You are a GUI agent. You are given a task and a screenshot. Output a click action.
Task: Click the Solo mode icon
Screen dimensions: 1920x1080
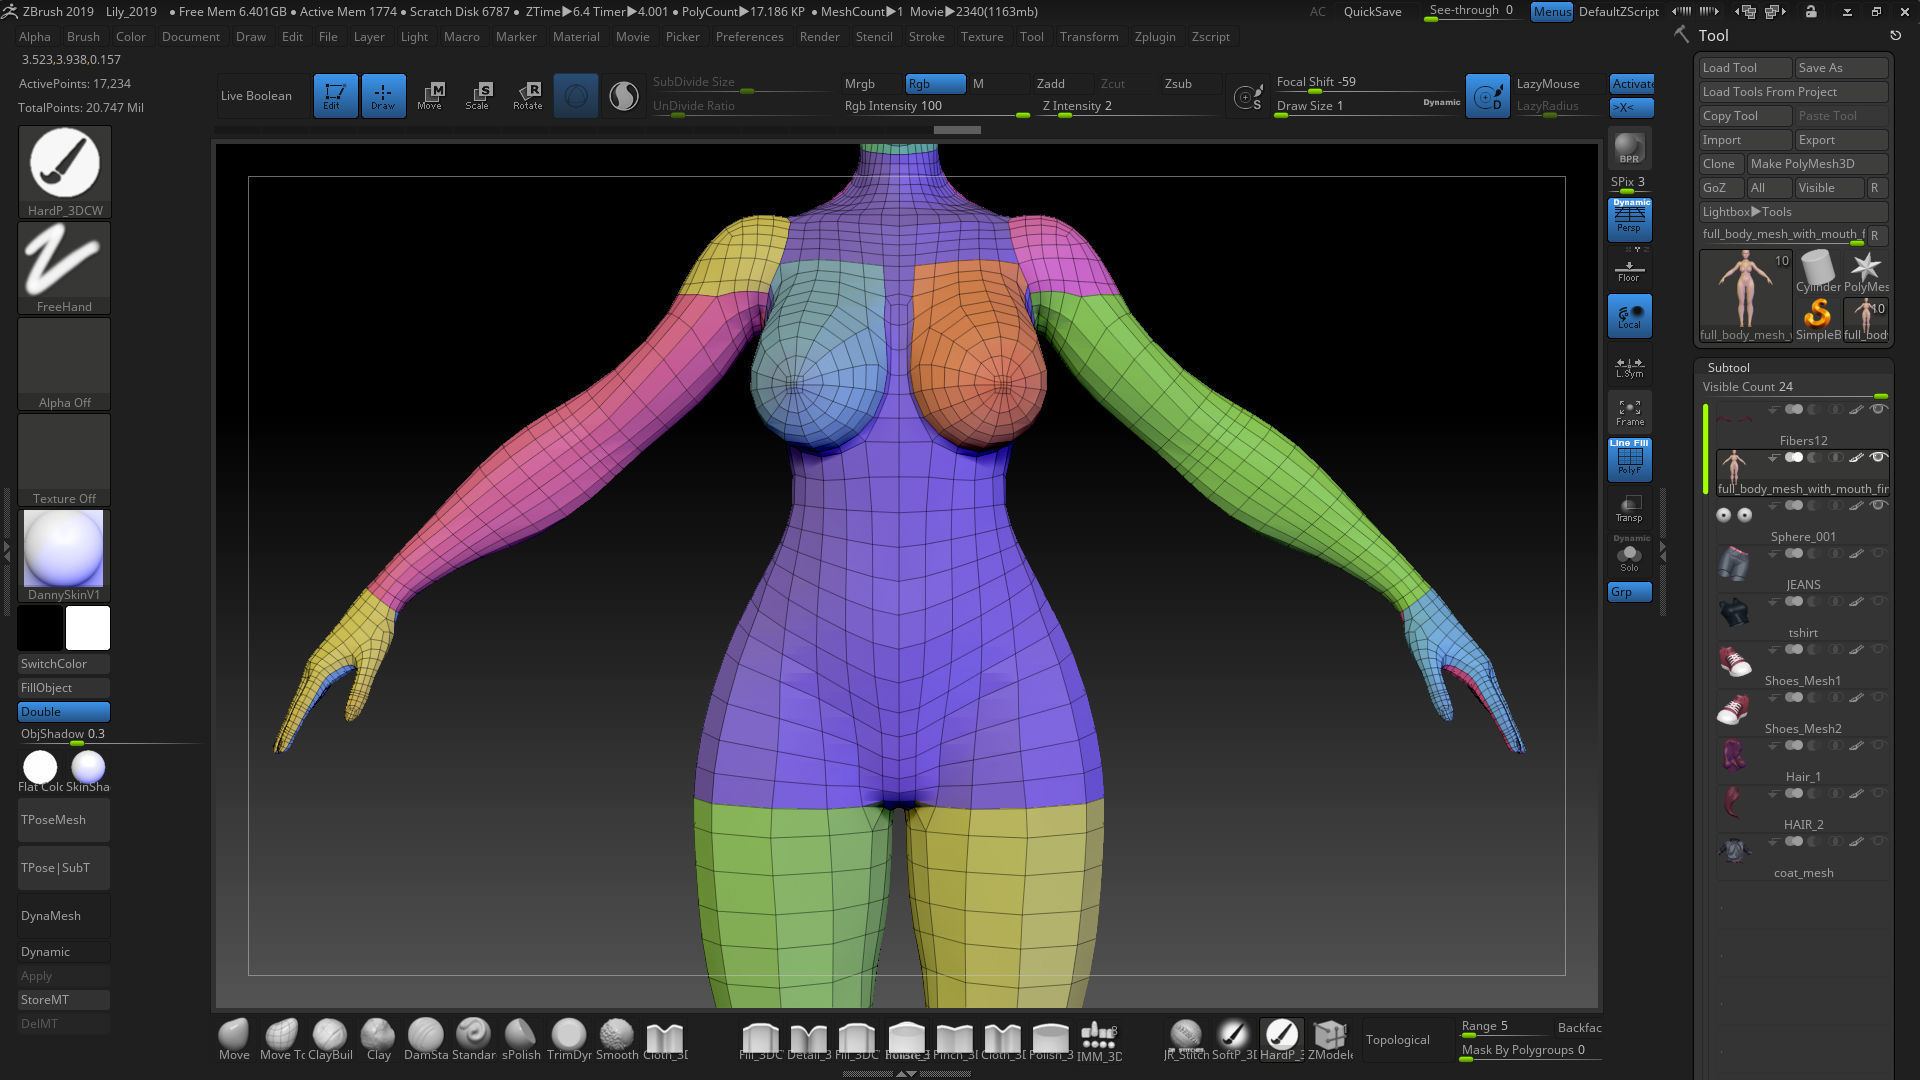click(x=1629, y=554)
